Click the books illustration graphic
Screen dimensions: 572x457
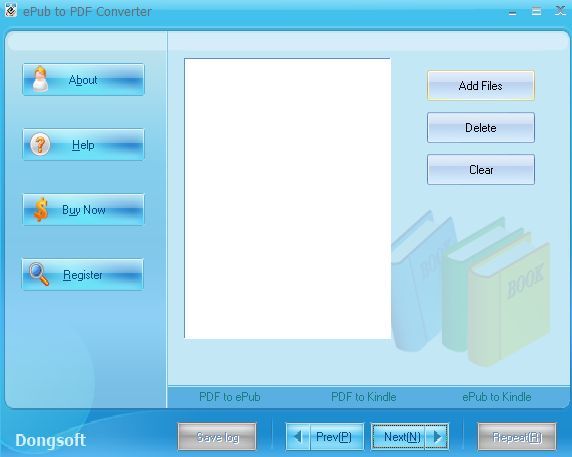click(x=471, y=288)
